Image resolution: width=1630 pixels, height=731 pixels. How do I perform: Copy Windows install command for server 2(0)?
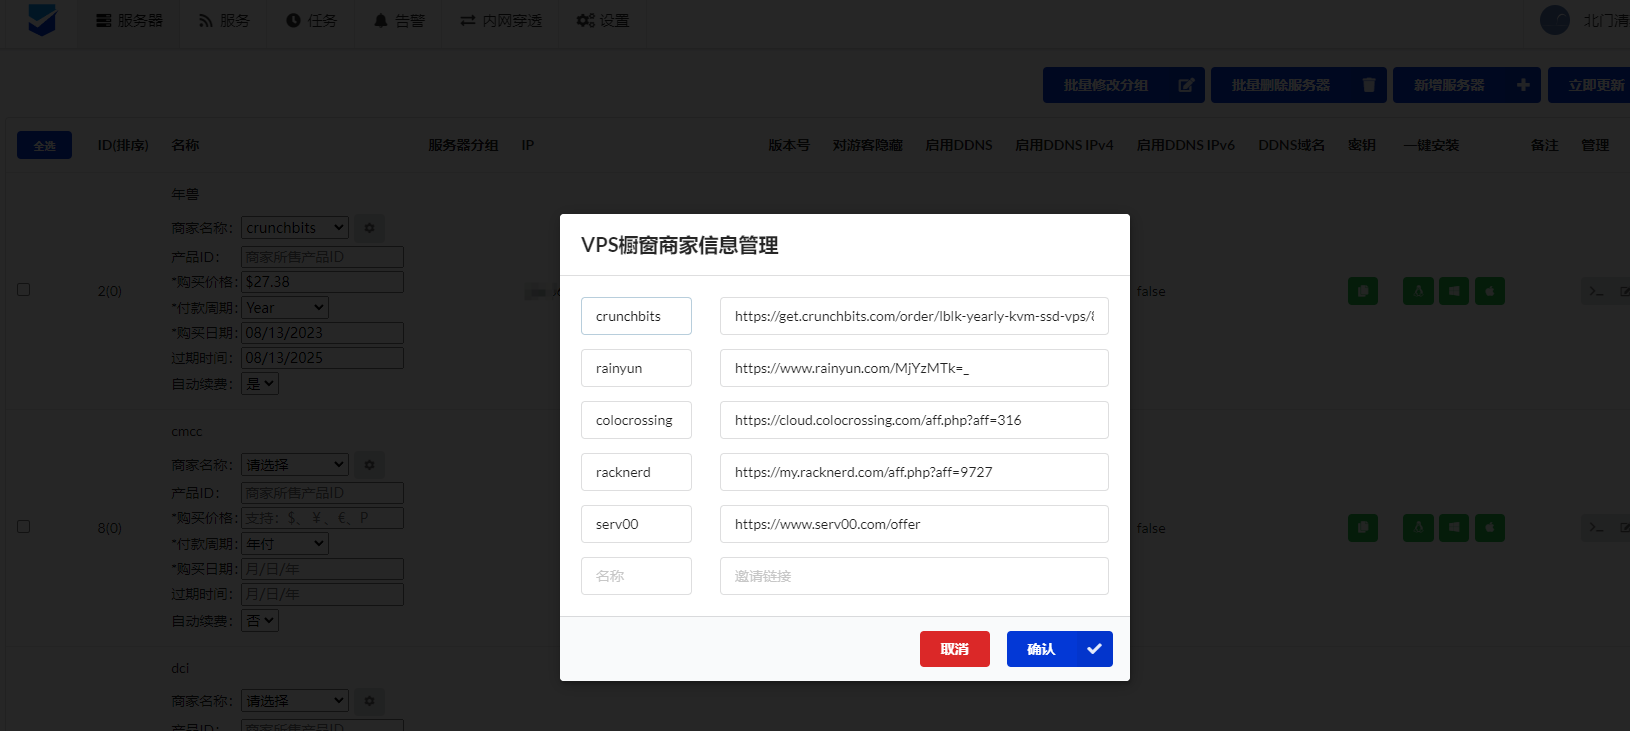click(1454, 291)
